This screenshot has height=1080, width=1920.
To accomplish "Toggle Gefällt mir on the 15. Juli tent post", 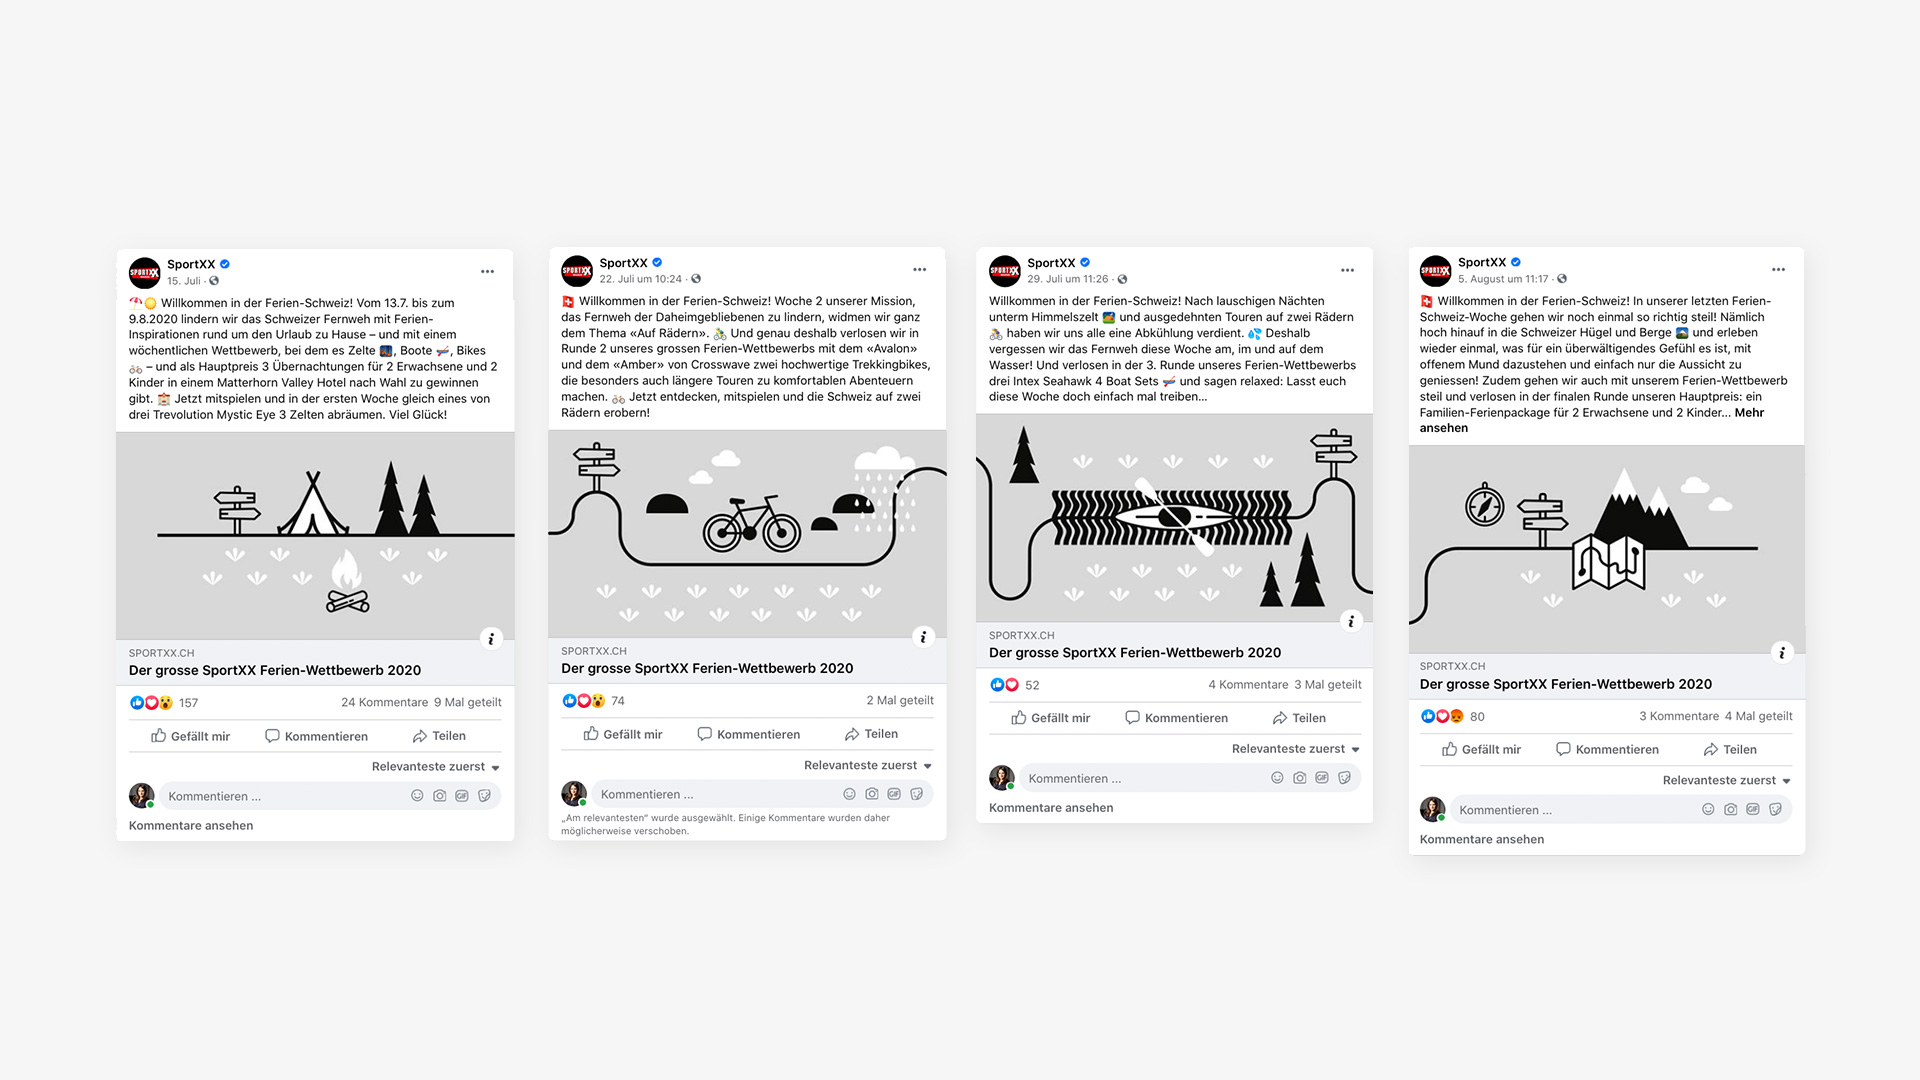I will pyautogui.click(x=190, y=736).
